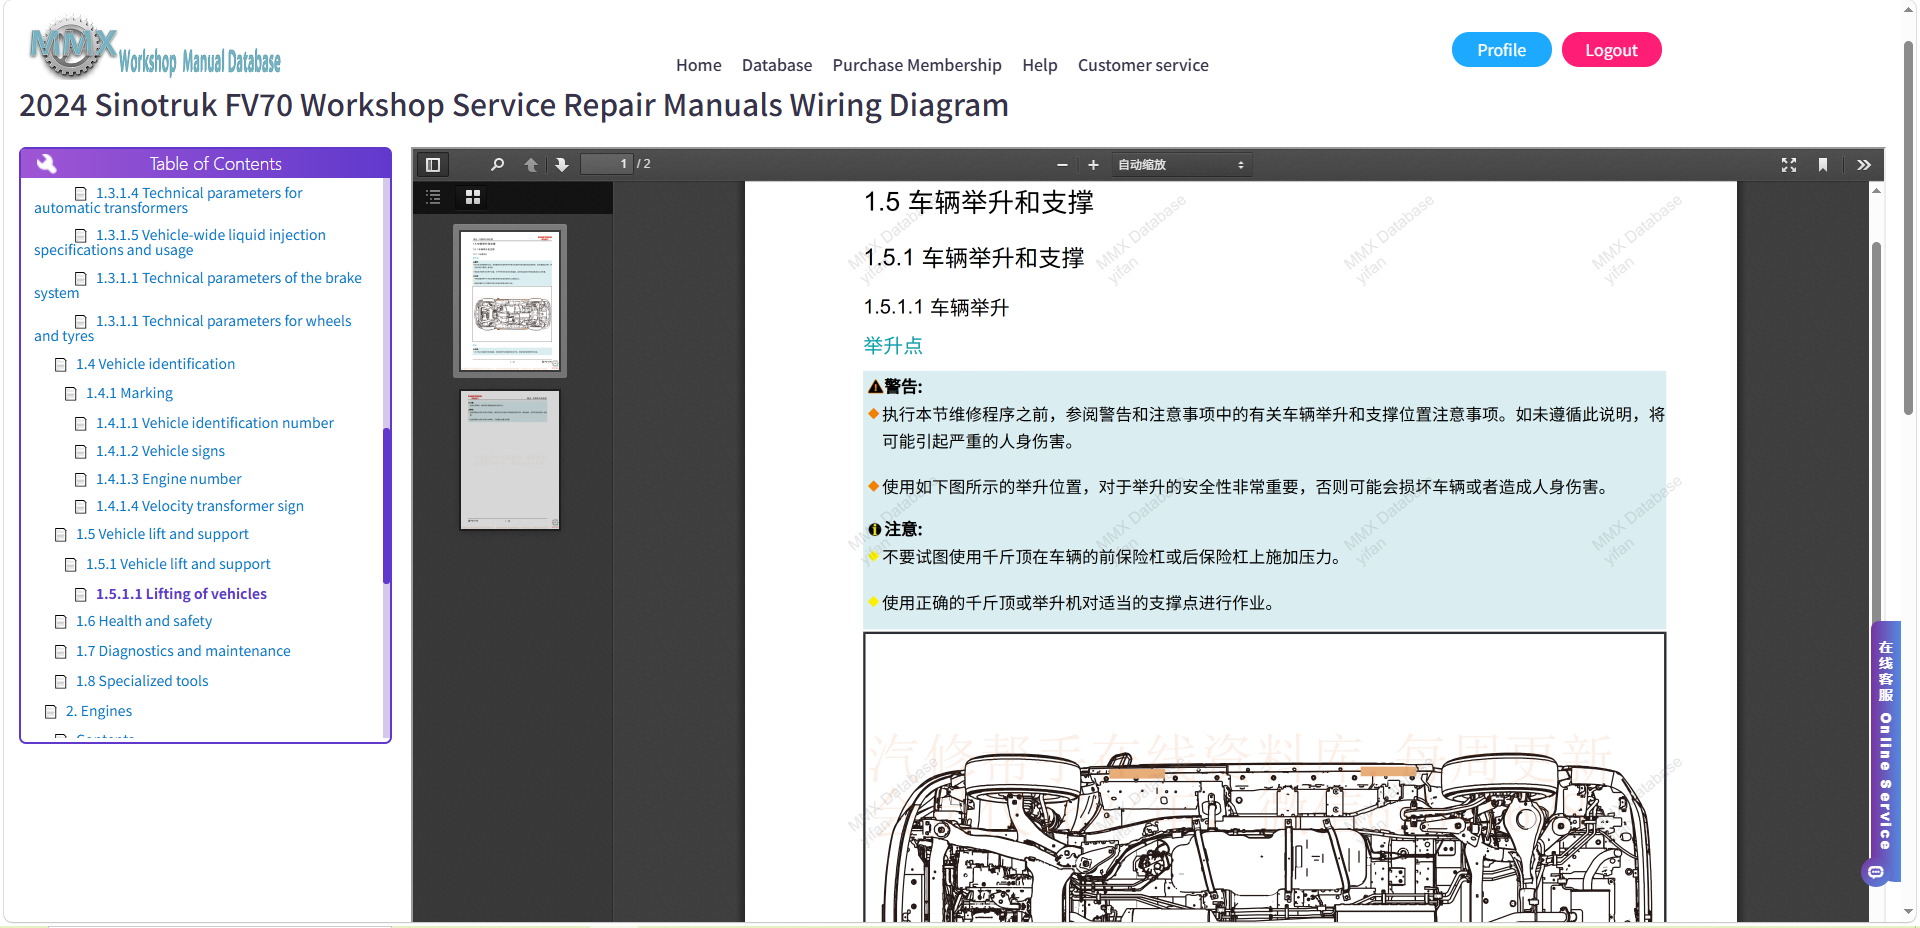Open the PDF tools menu chevrons
This screenshot has height=928, width=1920.
click(1864, 165)
